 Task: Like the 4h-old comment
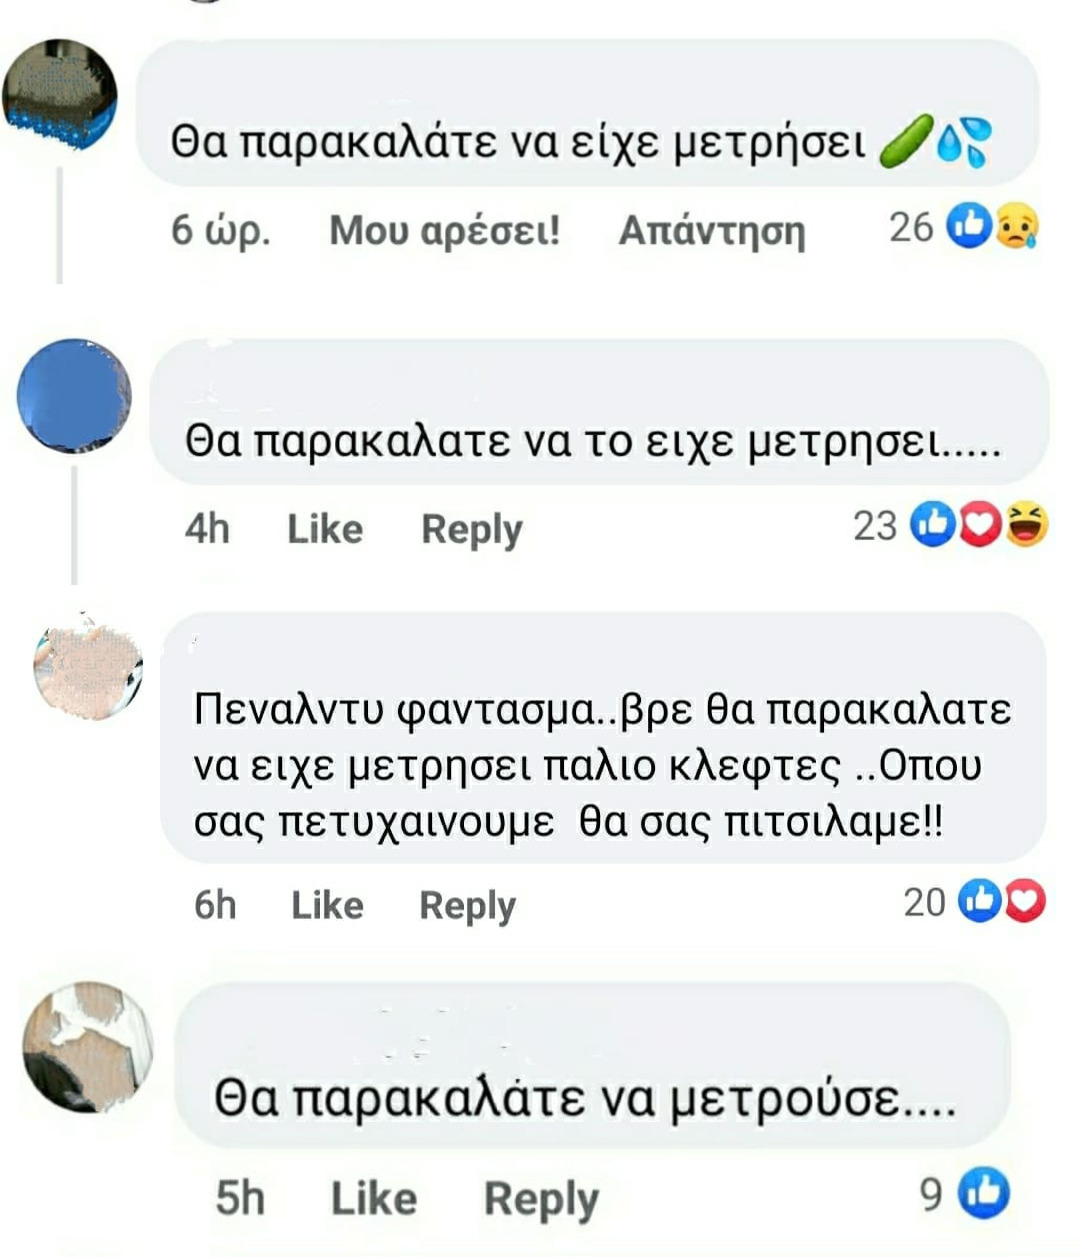coord(325,528)
